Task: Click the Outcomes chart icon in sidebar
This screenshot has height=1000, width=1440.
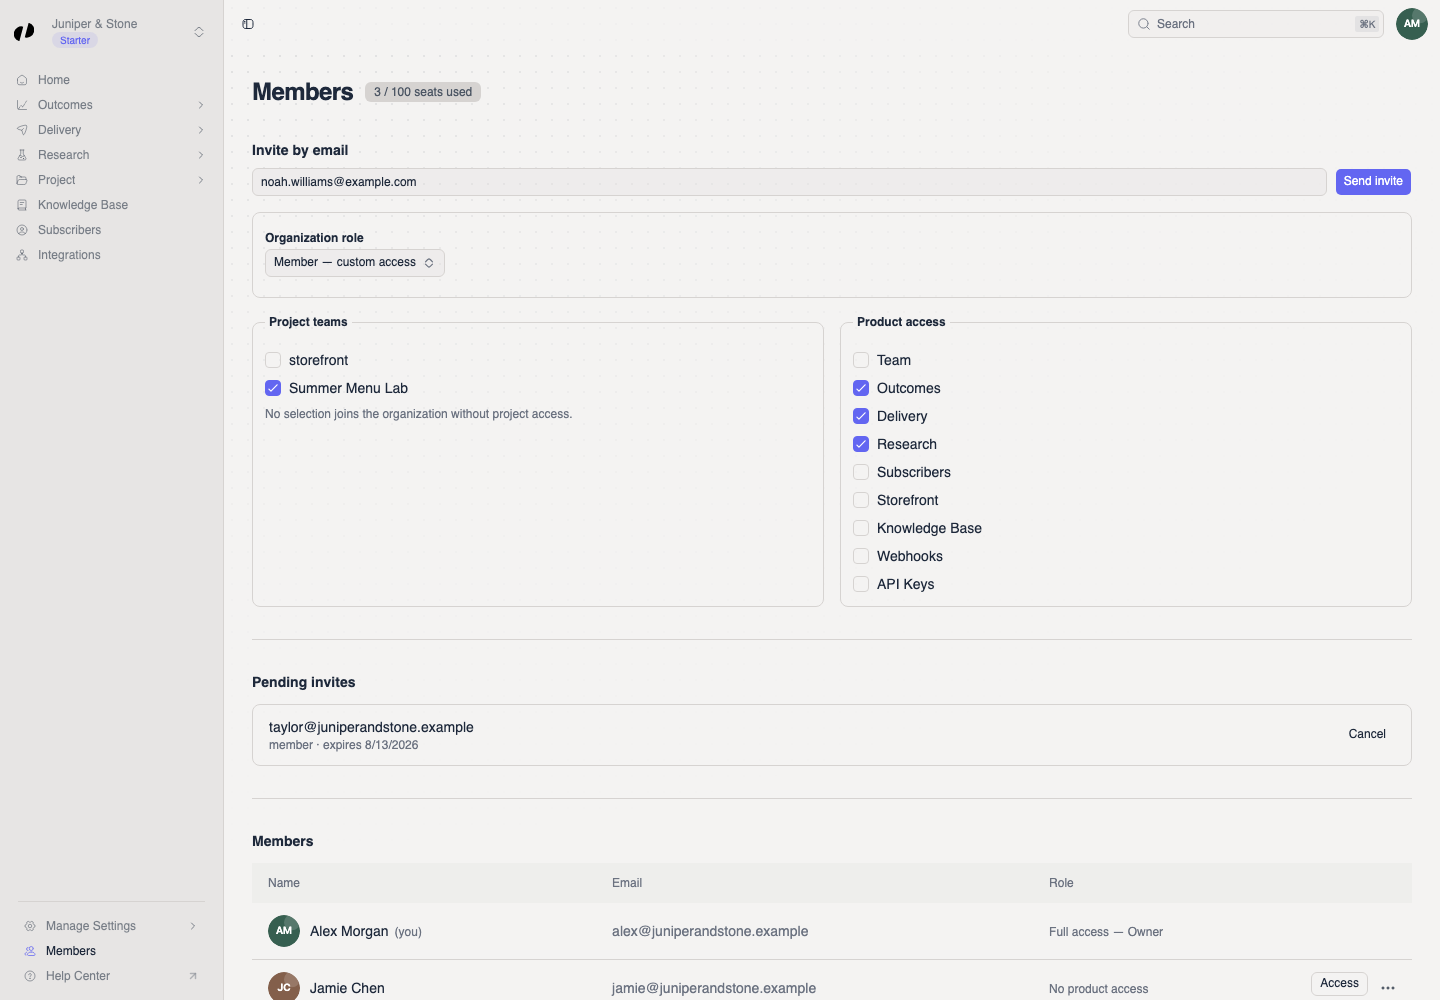Action: (22, 105)
